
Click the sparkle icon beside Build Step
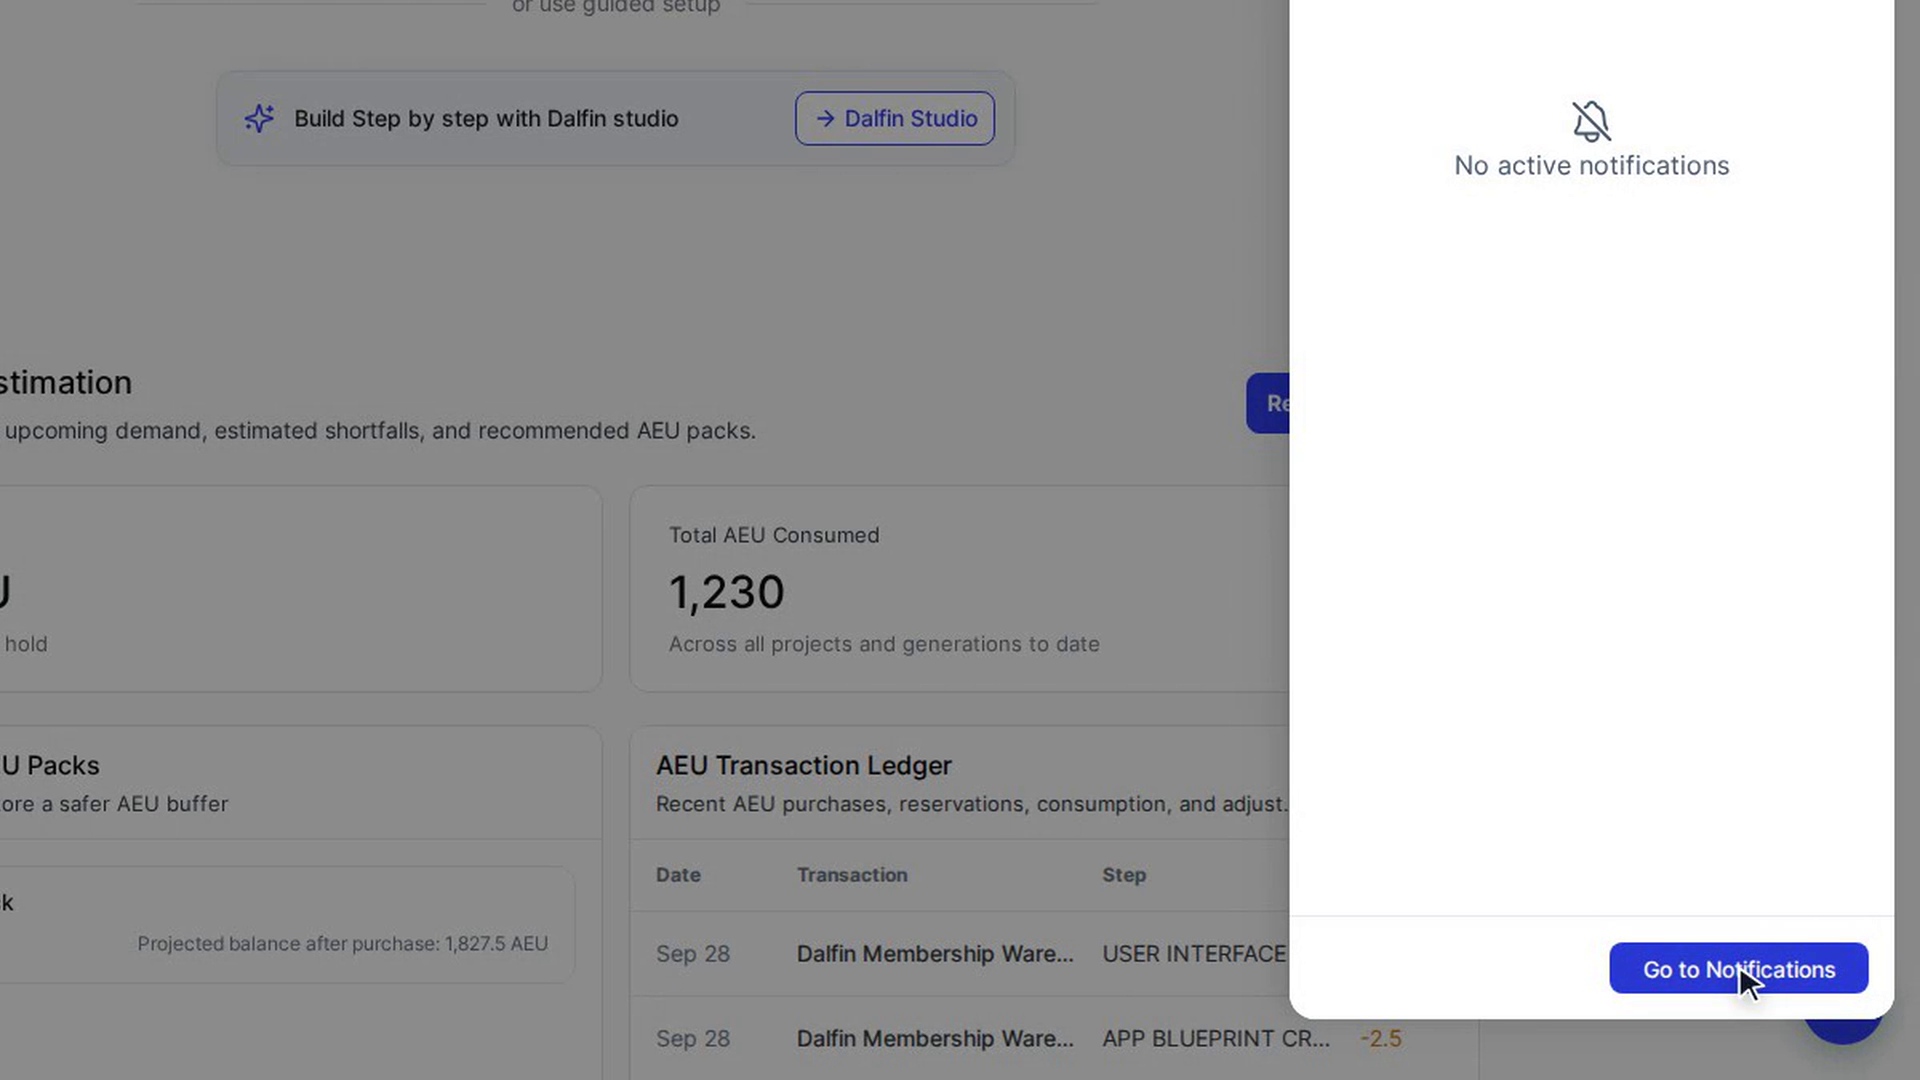pyautogui.click(x=259, y=118)
